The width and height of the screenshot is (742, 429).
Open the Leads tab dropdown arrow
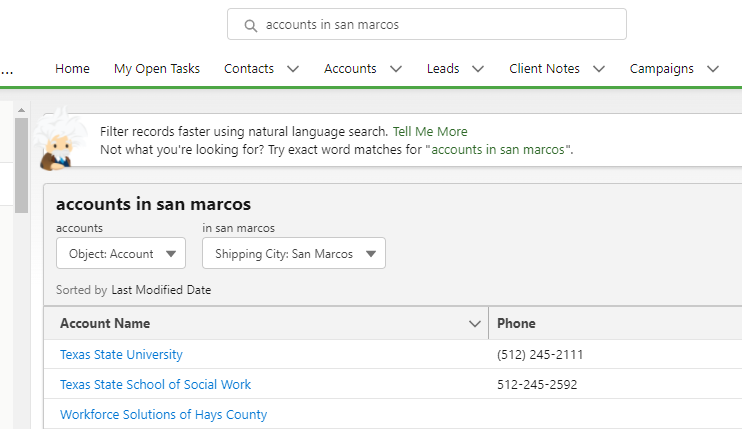point(478,69)
